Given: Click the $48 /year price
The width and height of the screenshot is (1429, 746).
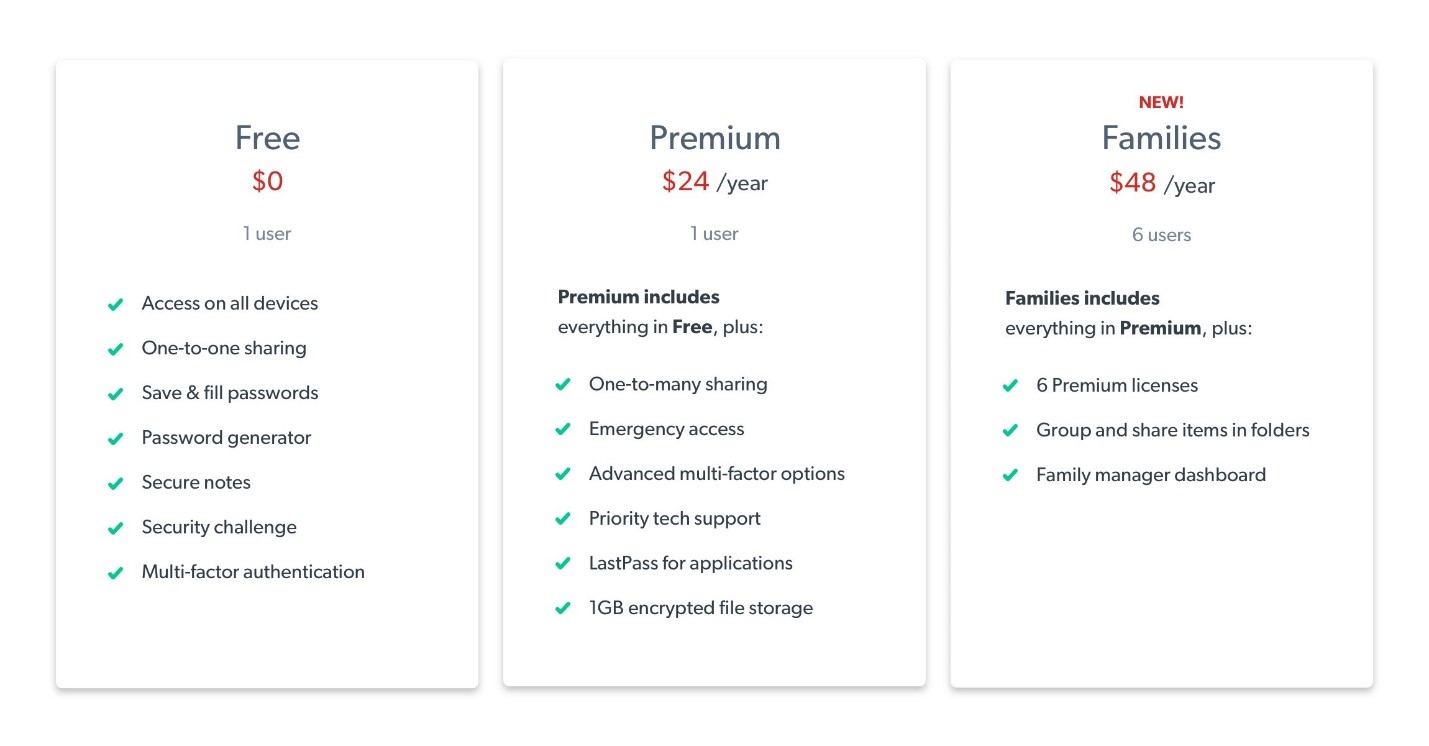Looking at the screenshot, I should click(x=1161, y=183).
